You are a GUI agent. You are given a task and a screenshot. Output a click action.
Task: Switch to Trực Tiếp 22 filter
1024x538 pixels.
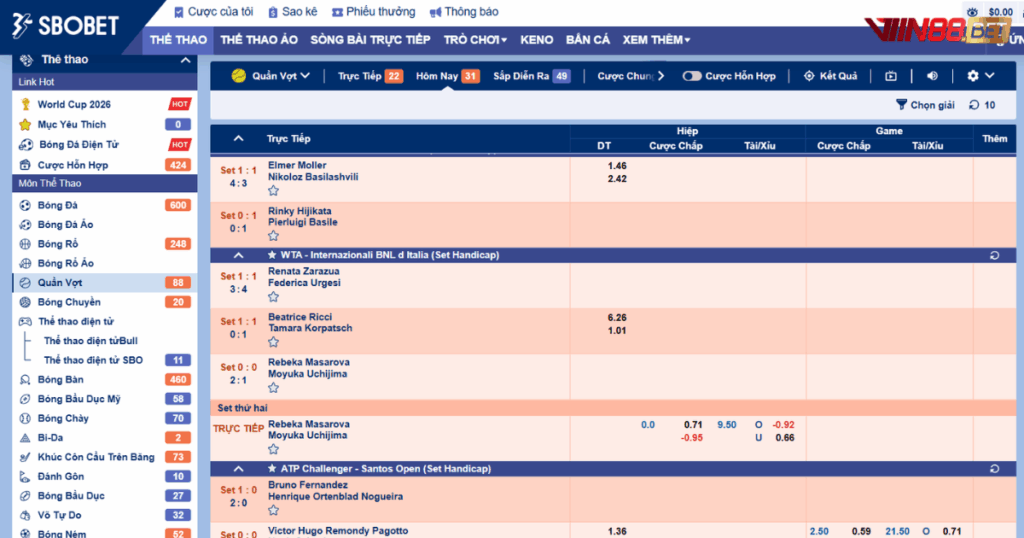point(370,76)
